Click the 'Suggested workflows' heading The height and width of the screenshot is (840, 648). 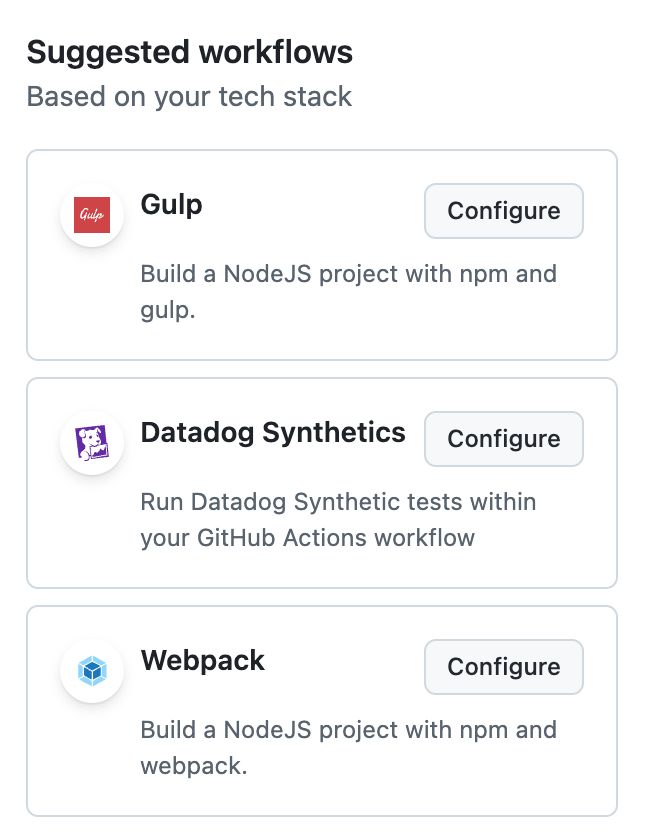pos(190,52)
